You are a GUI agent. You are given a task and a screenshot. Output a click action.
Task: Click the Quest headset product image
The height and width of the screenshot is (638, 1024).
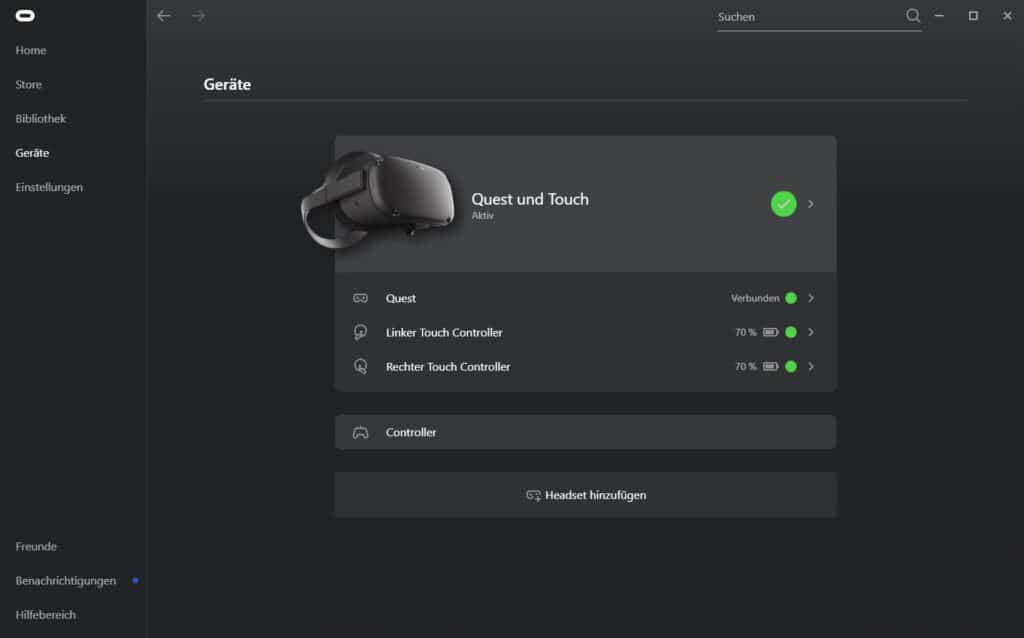(x=380, y=198)
